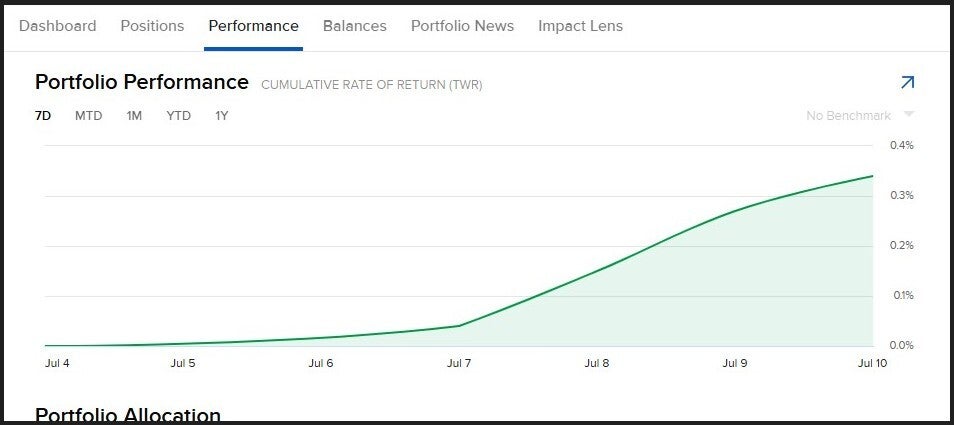Go to the Balances tab
This screenshot has height=425, width=954.
(x=354, y=26)
